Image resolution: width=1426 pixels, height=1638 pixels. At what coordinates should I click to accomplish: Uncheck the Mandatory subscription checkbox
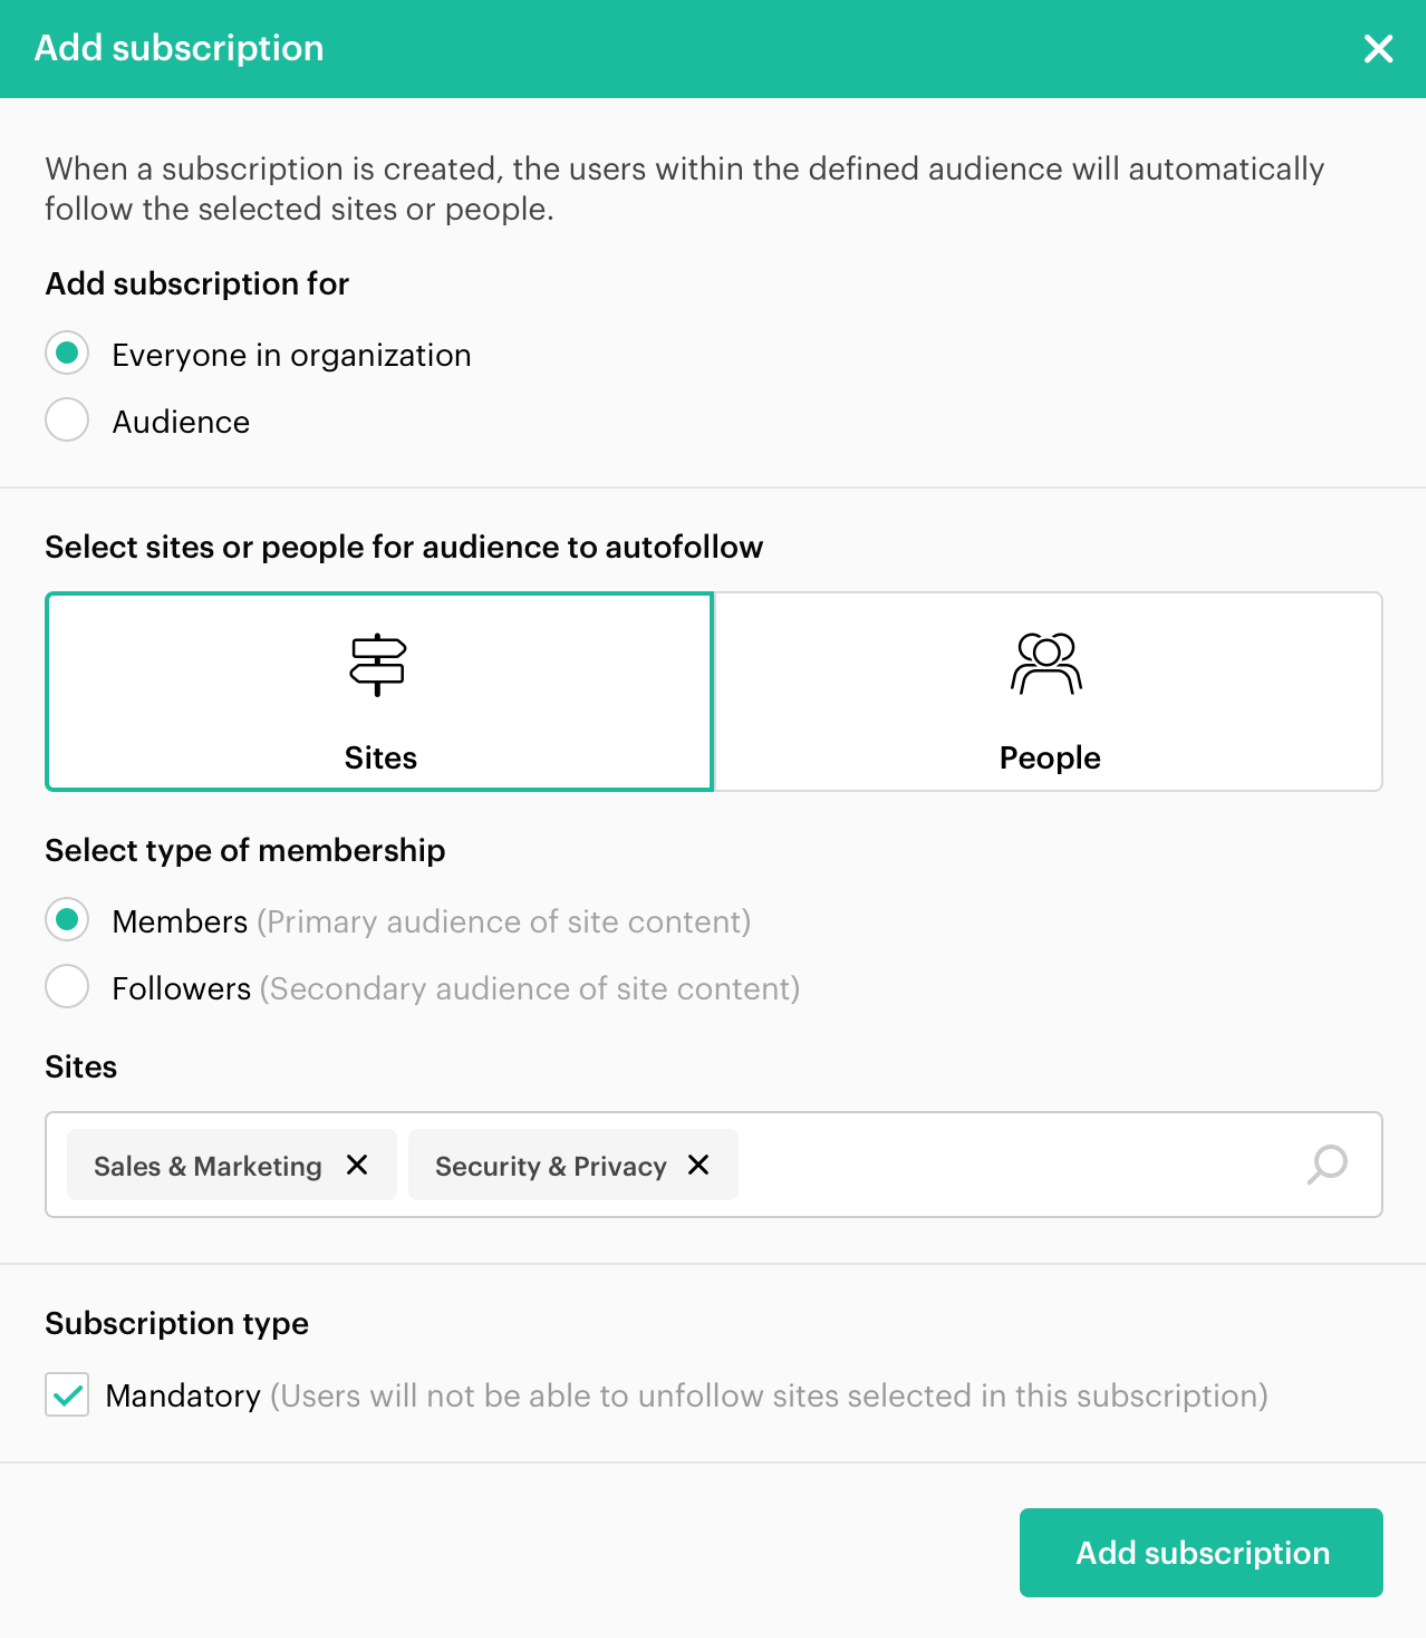tap(67, 1395)
